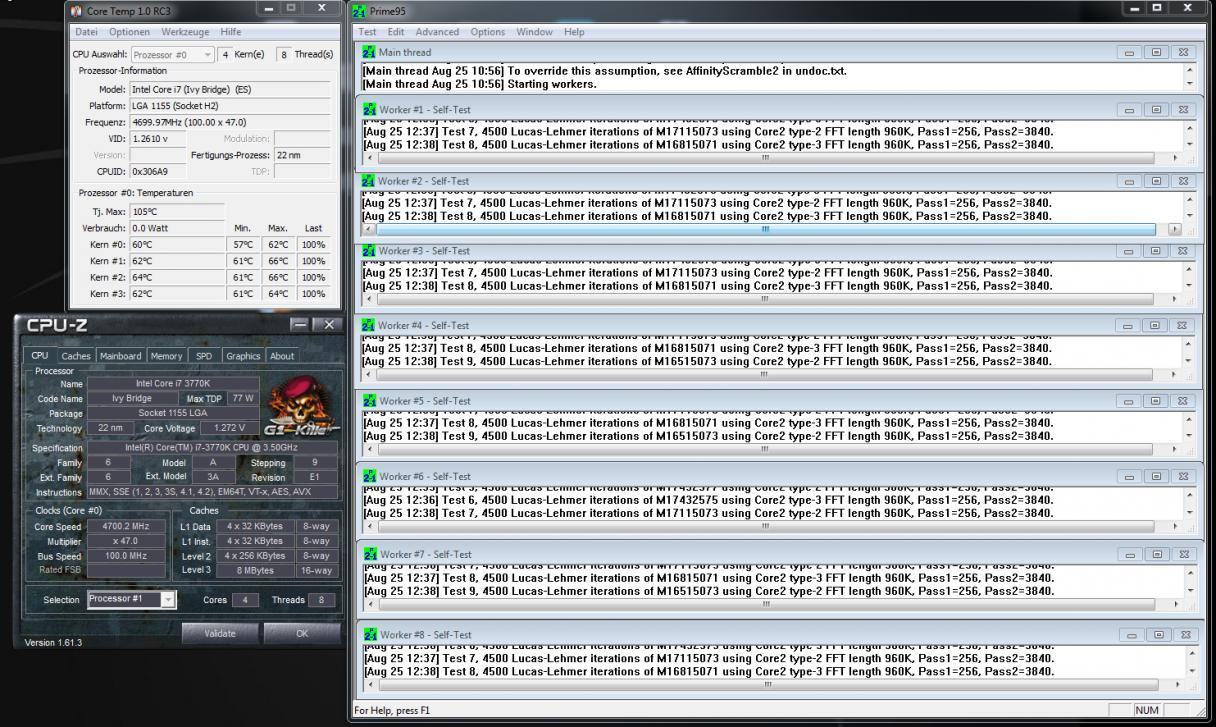Click the Level 3 cache value 8 MBytes
The height and width of the screenshot is (727, 1216).
point(255,570)
